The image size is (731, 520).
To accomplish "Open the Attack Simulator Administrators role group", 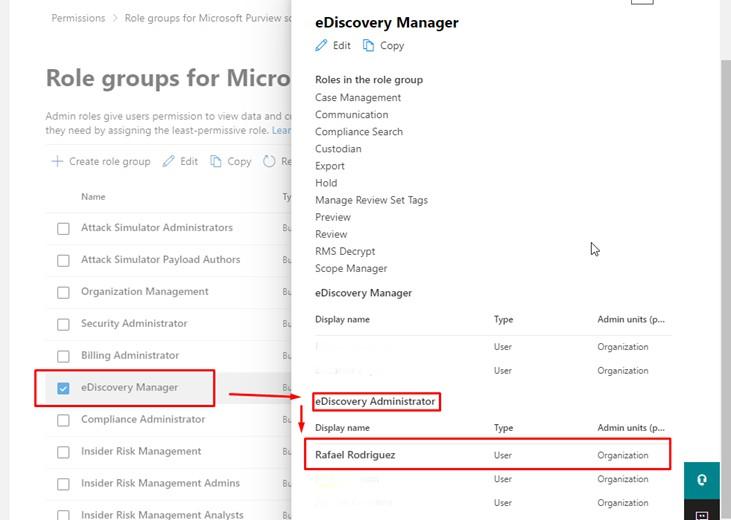I will coord(157,228).
